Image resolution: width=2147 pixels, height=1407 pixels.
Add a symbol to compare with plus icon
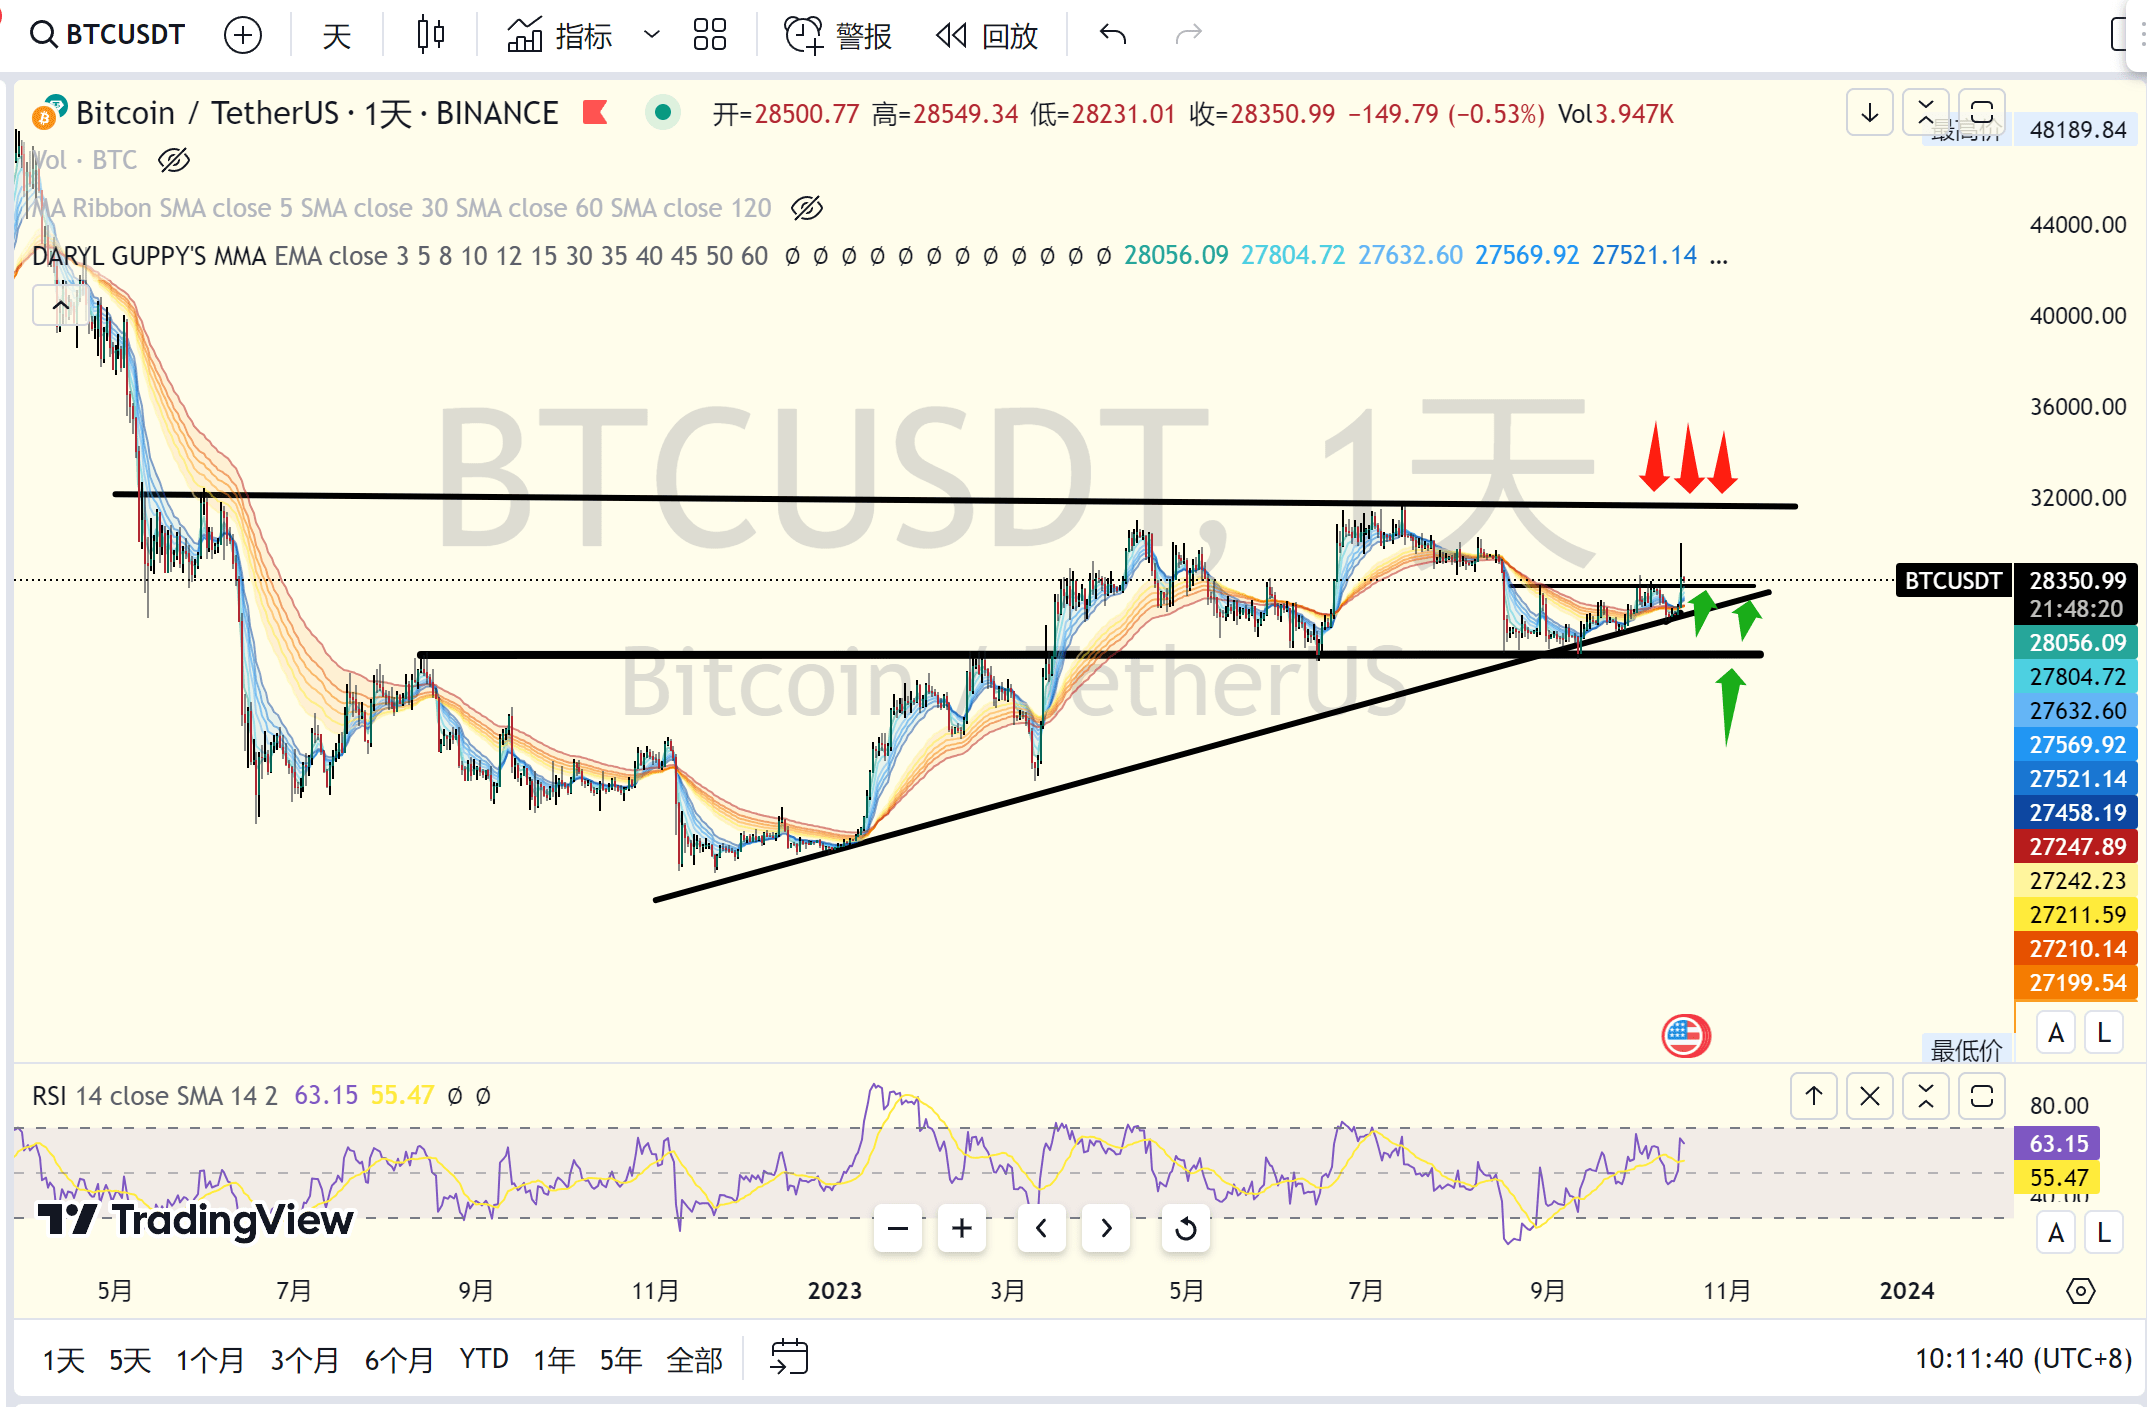[x=243, y=35]
